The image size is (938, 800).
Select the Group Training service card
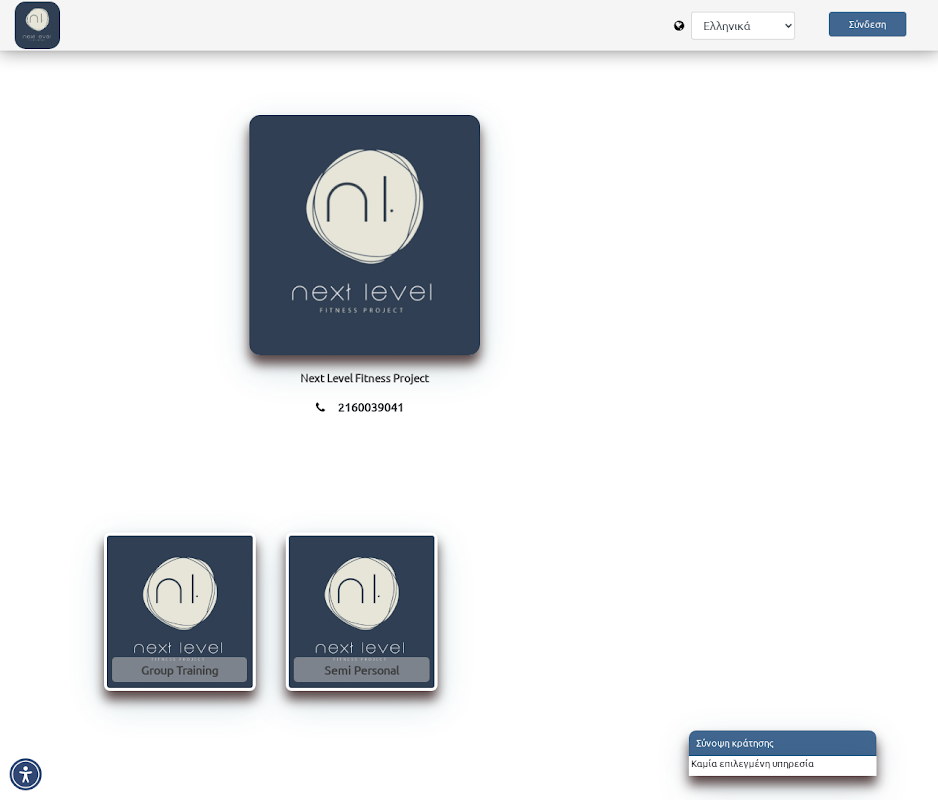(x=180, y=612)
